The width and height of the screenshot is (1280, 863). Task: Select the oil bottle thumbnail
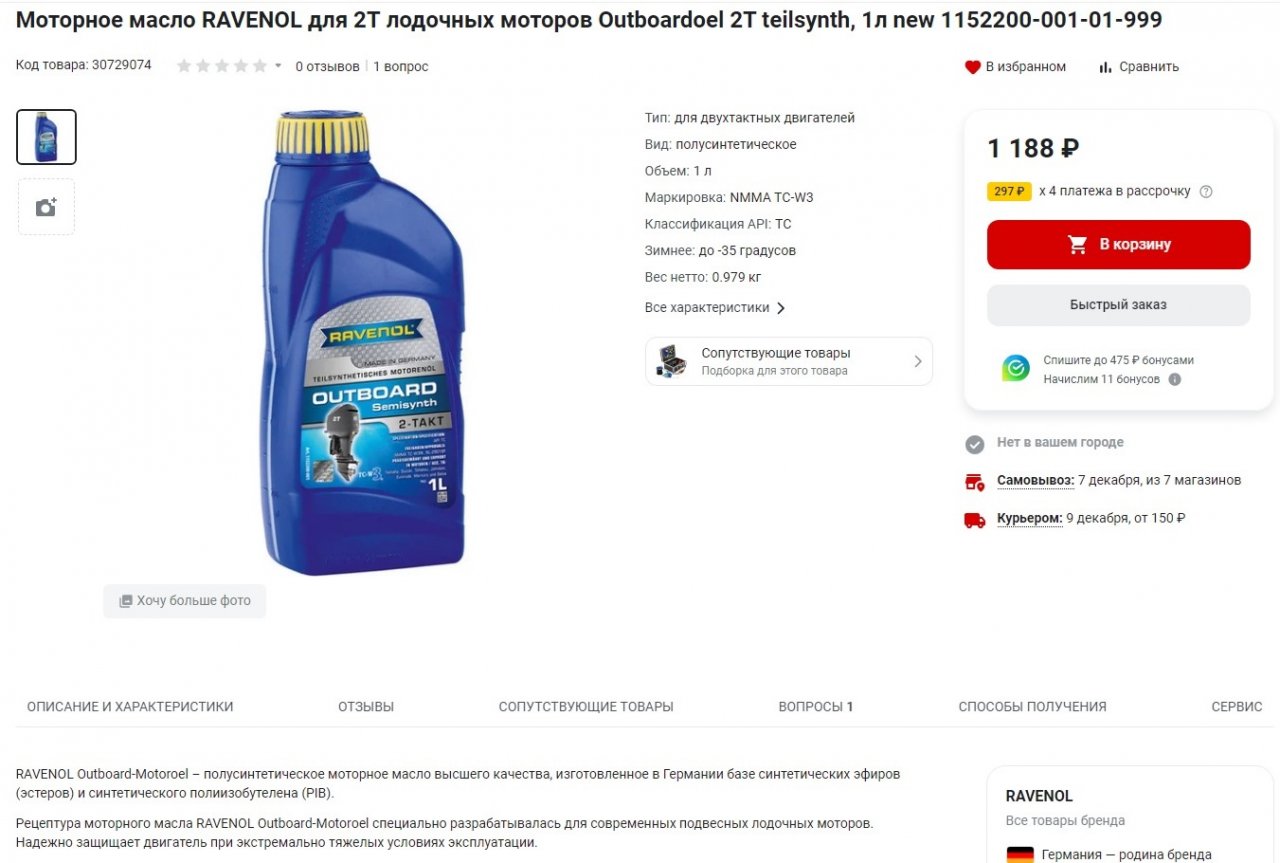[x=46, y=137]
